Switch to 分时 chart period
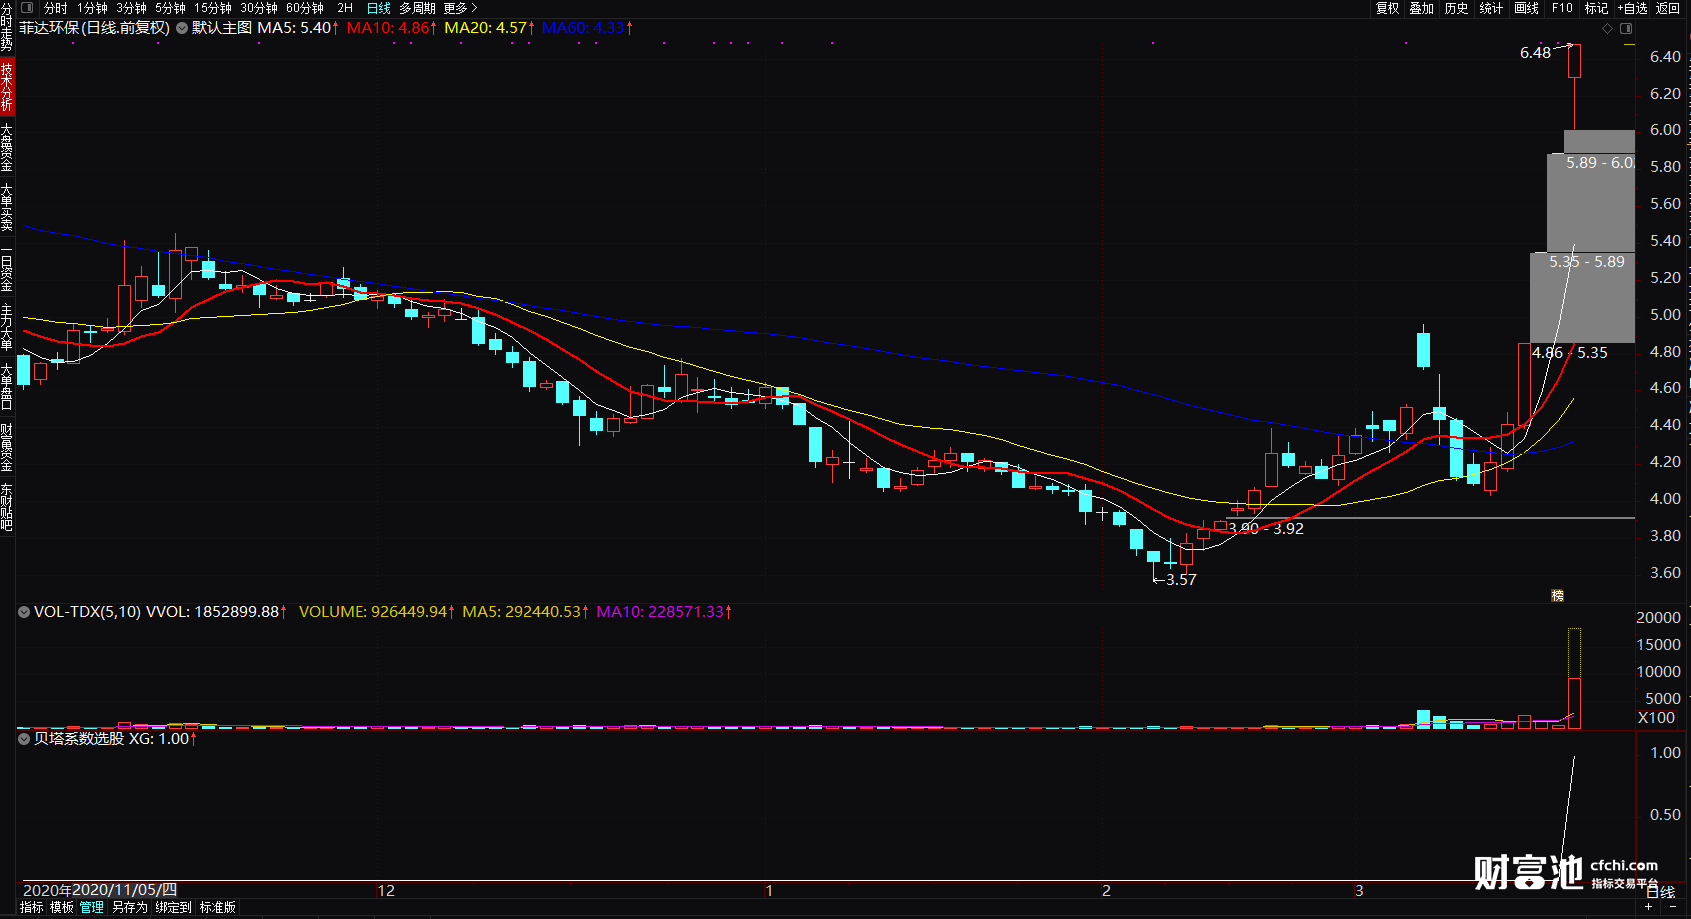 pos(55,8)
